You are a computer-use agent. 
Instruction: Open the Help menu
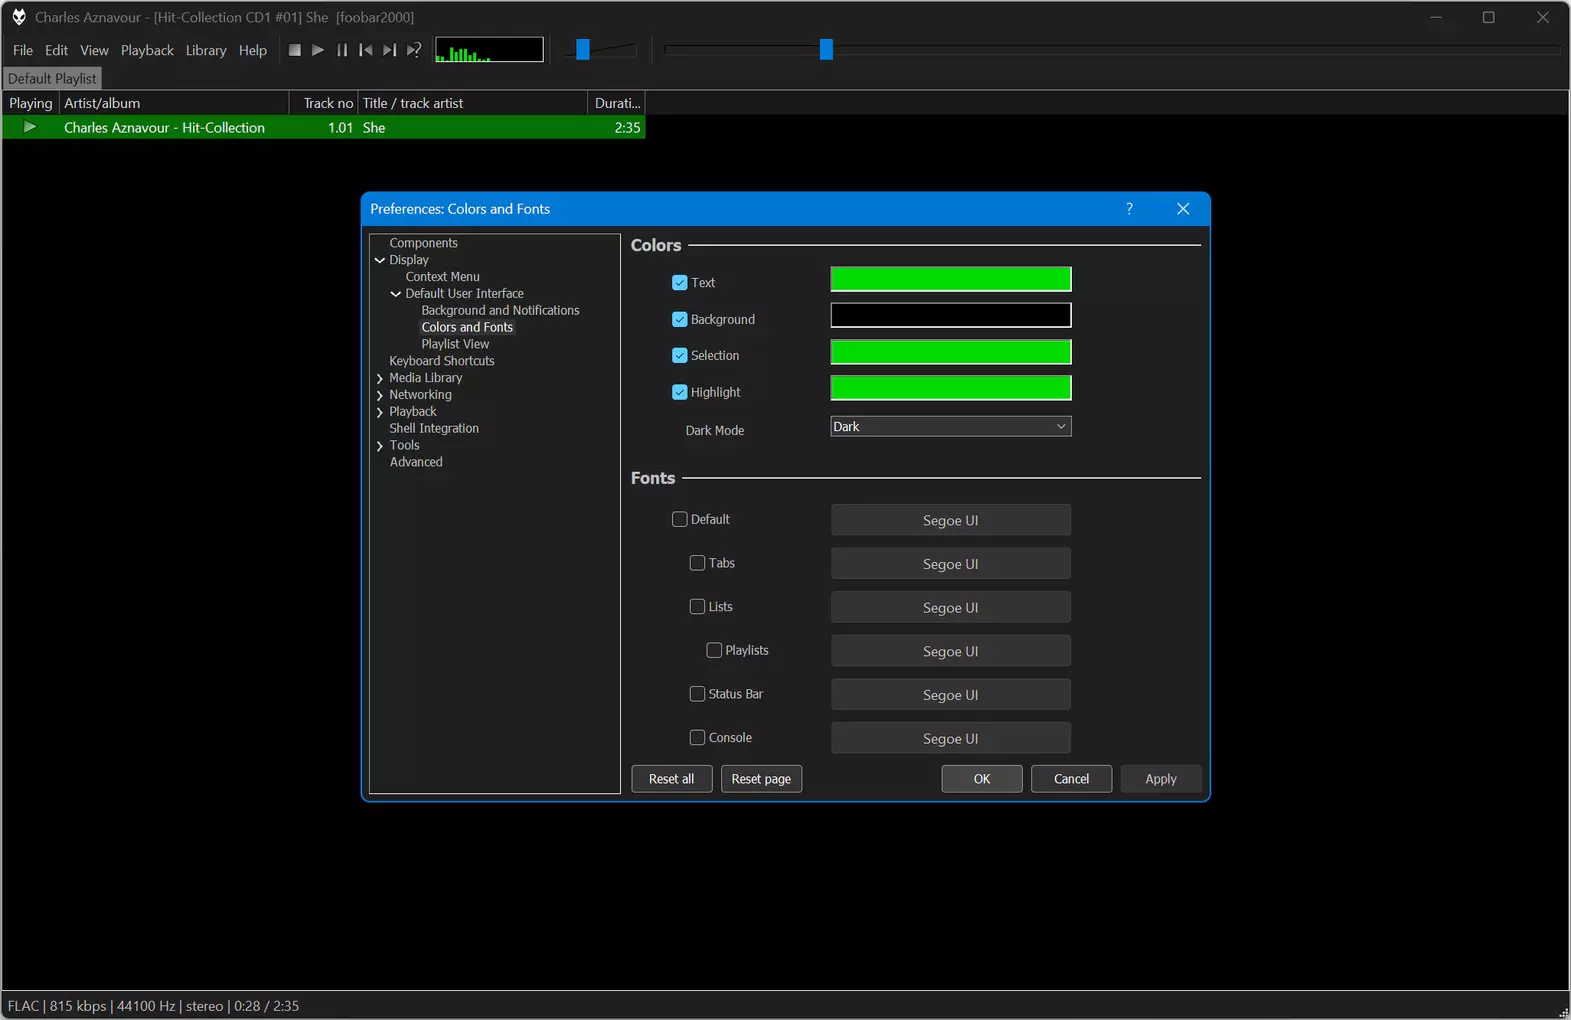coord(253,50)
